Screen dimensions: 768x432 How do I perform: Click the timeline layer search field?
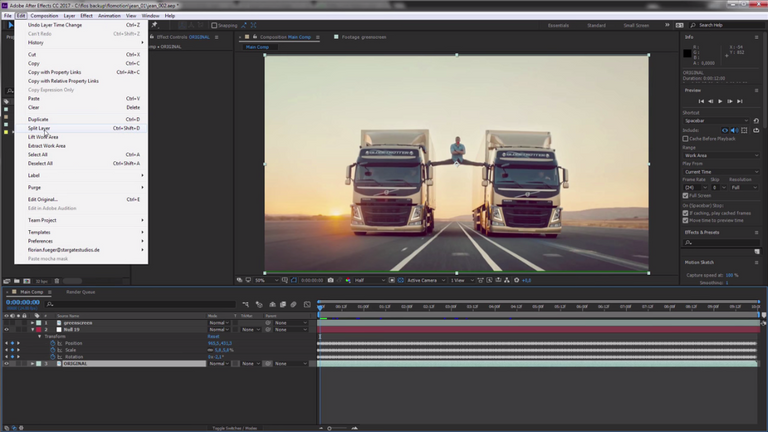click(x=141, y=305)
